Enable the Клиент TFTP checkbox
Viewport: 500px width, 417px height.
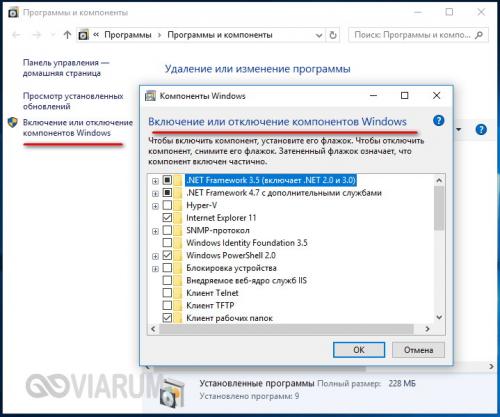tap(167, 305)
